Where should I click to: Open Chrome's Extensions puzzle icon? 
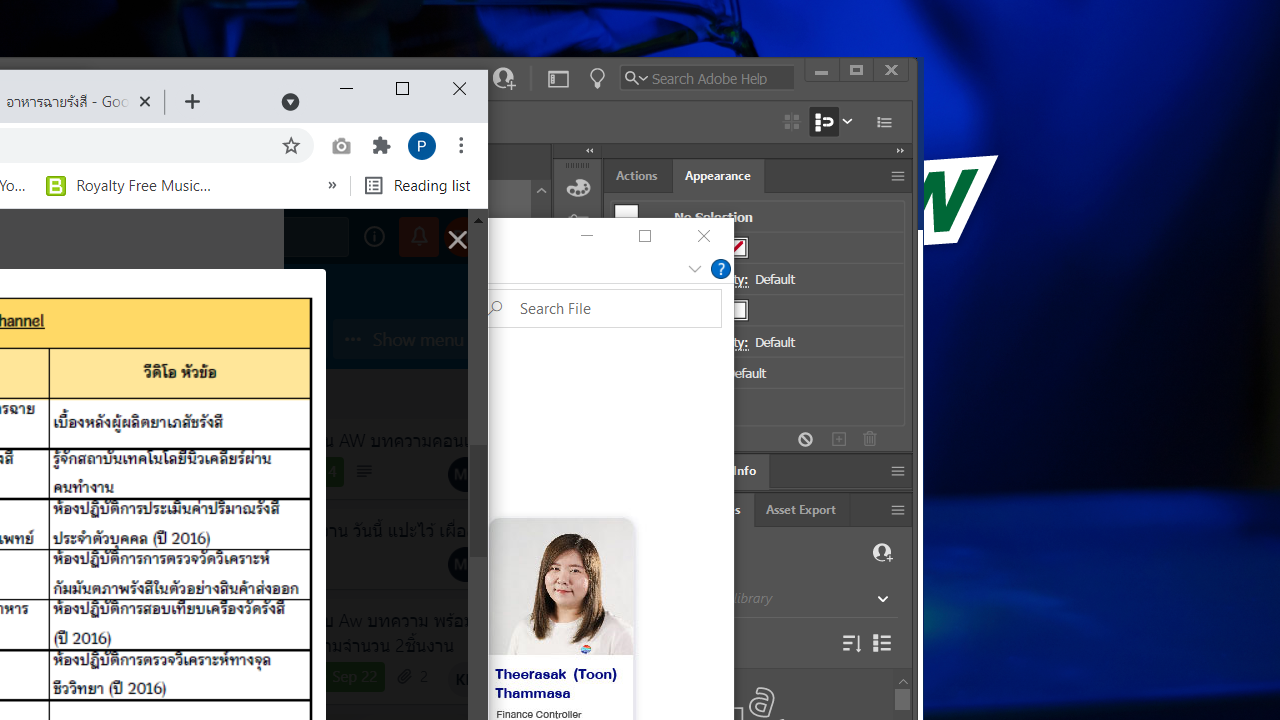[381, 146]
